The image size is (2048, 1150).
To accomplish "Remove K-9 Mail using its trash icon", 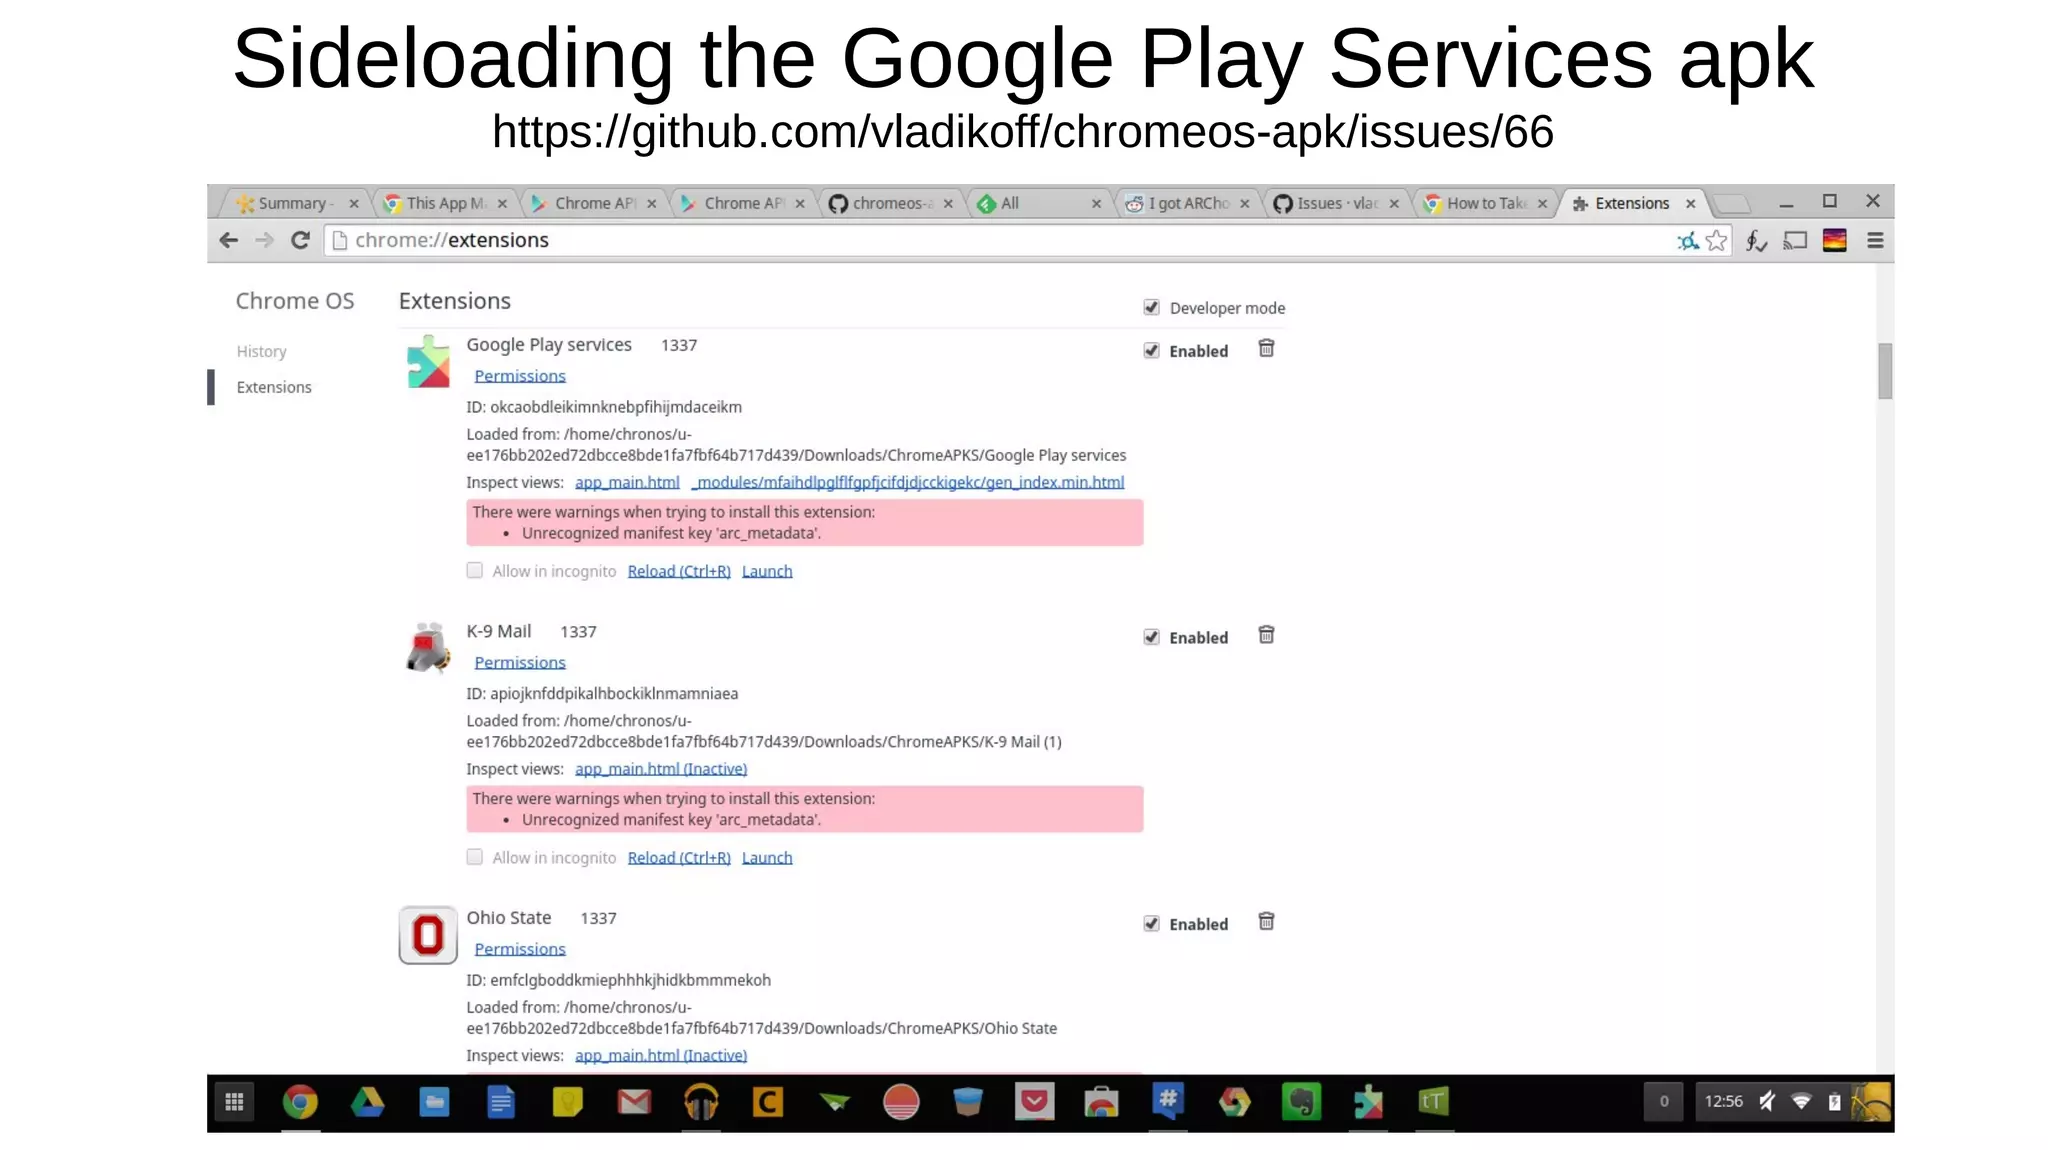I will 1266,635.
